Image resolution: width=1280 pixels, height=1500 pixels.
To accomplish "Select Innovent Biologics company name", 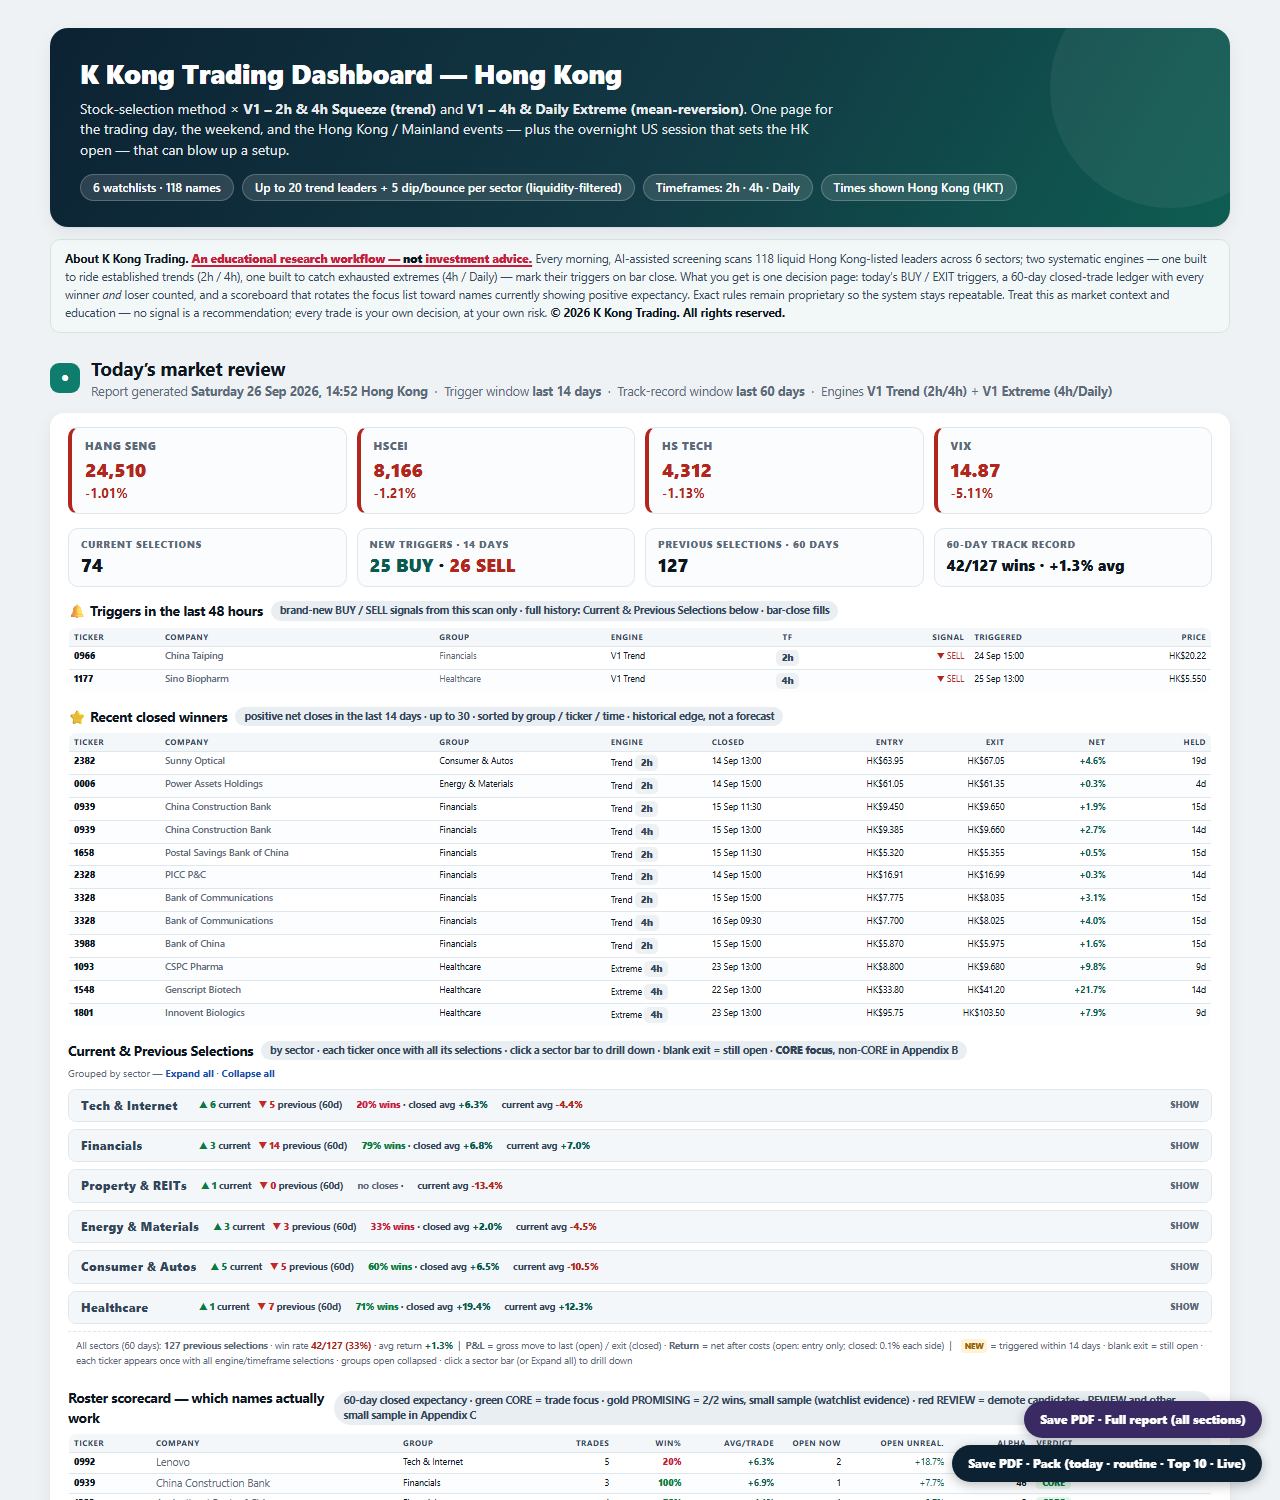I will point(205,1013).
